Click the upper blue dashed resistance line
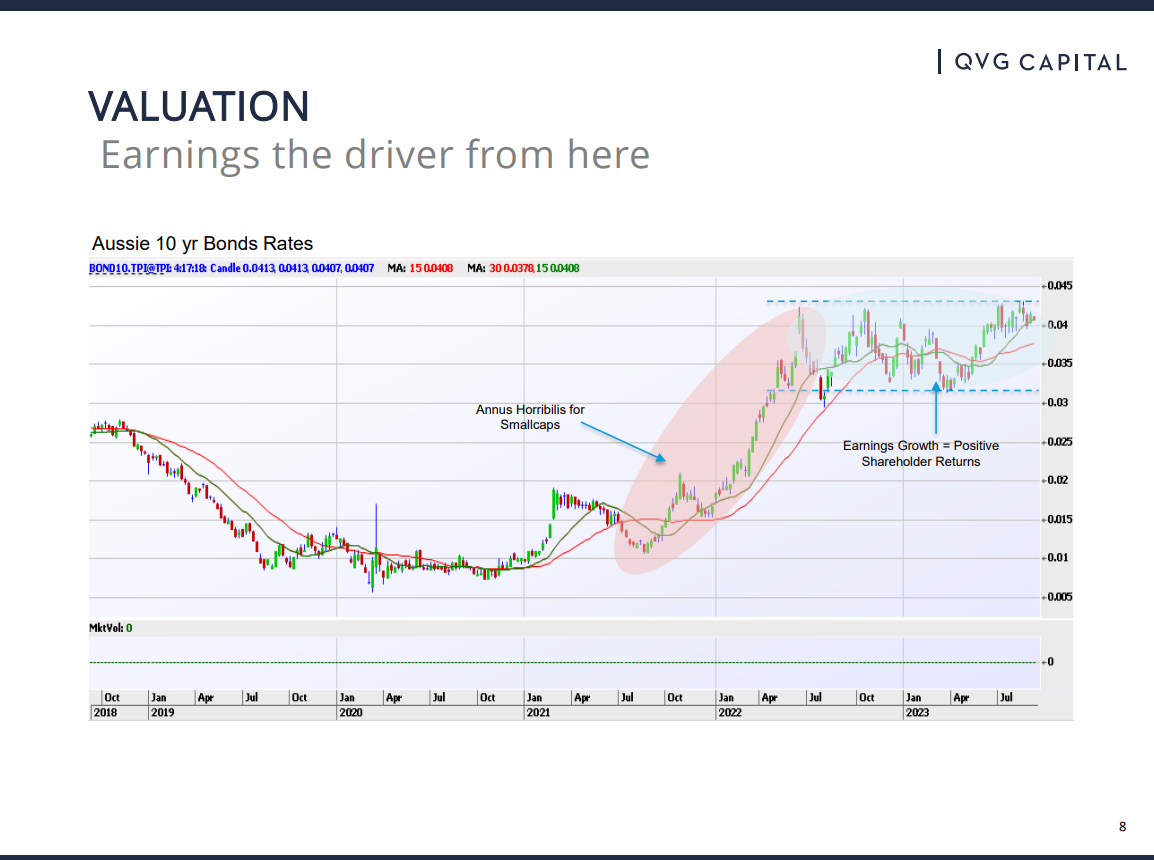Viewport: 1154px width, 860px height. pyautogui.click(x=900, y=301)
